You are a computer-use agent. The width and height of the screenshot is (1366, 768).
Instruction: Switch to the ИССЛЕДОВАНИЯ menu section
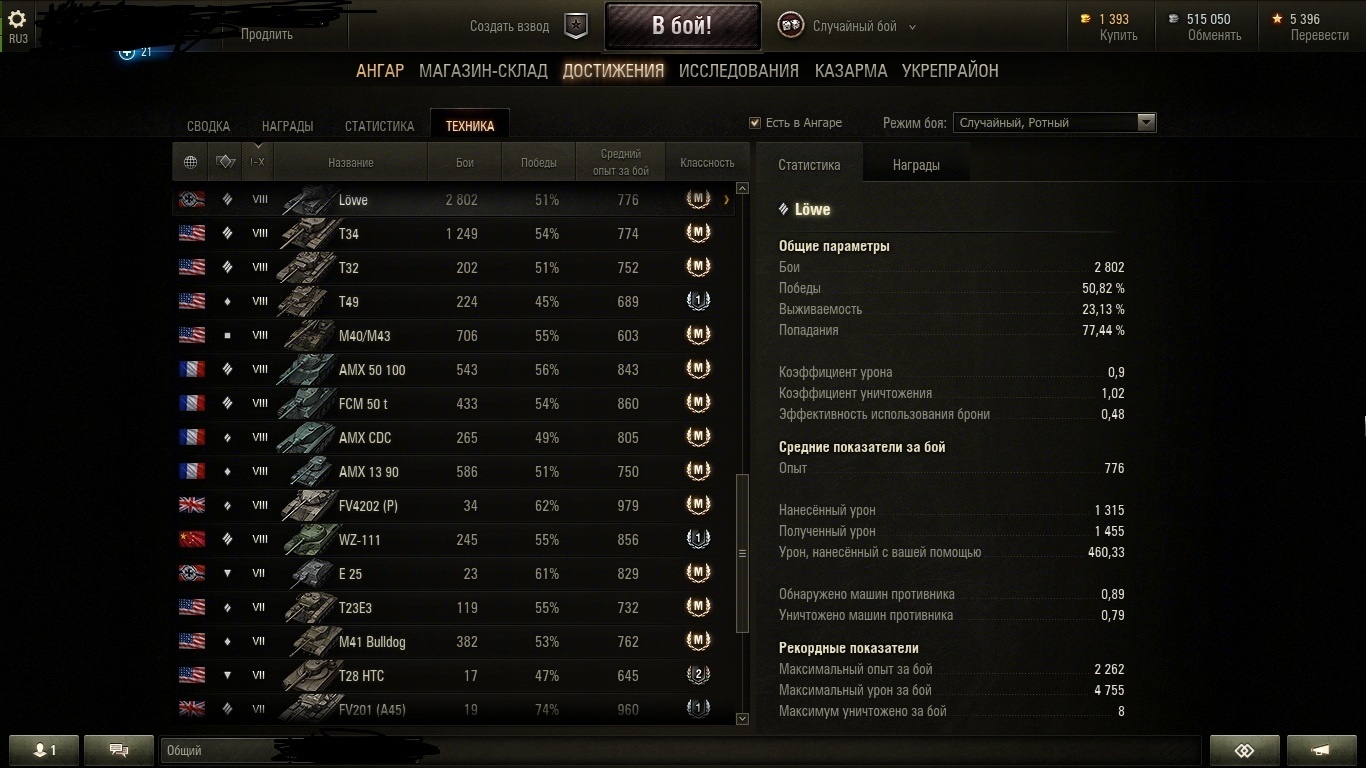click(739, 71)
